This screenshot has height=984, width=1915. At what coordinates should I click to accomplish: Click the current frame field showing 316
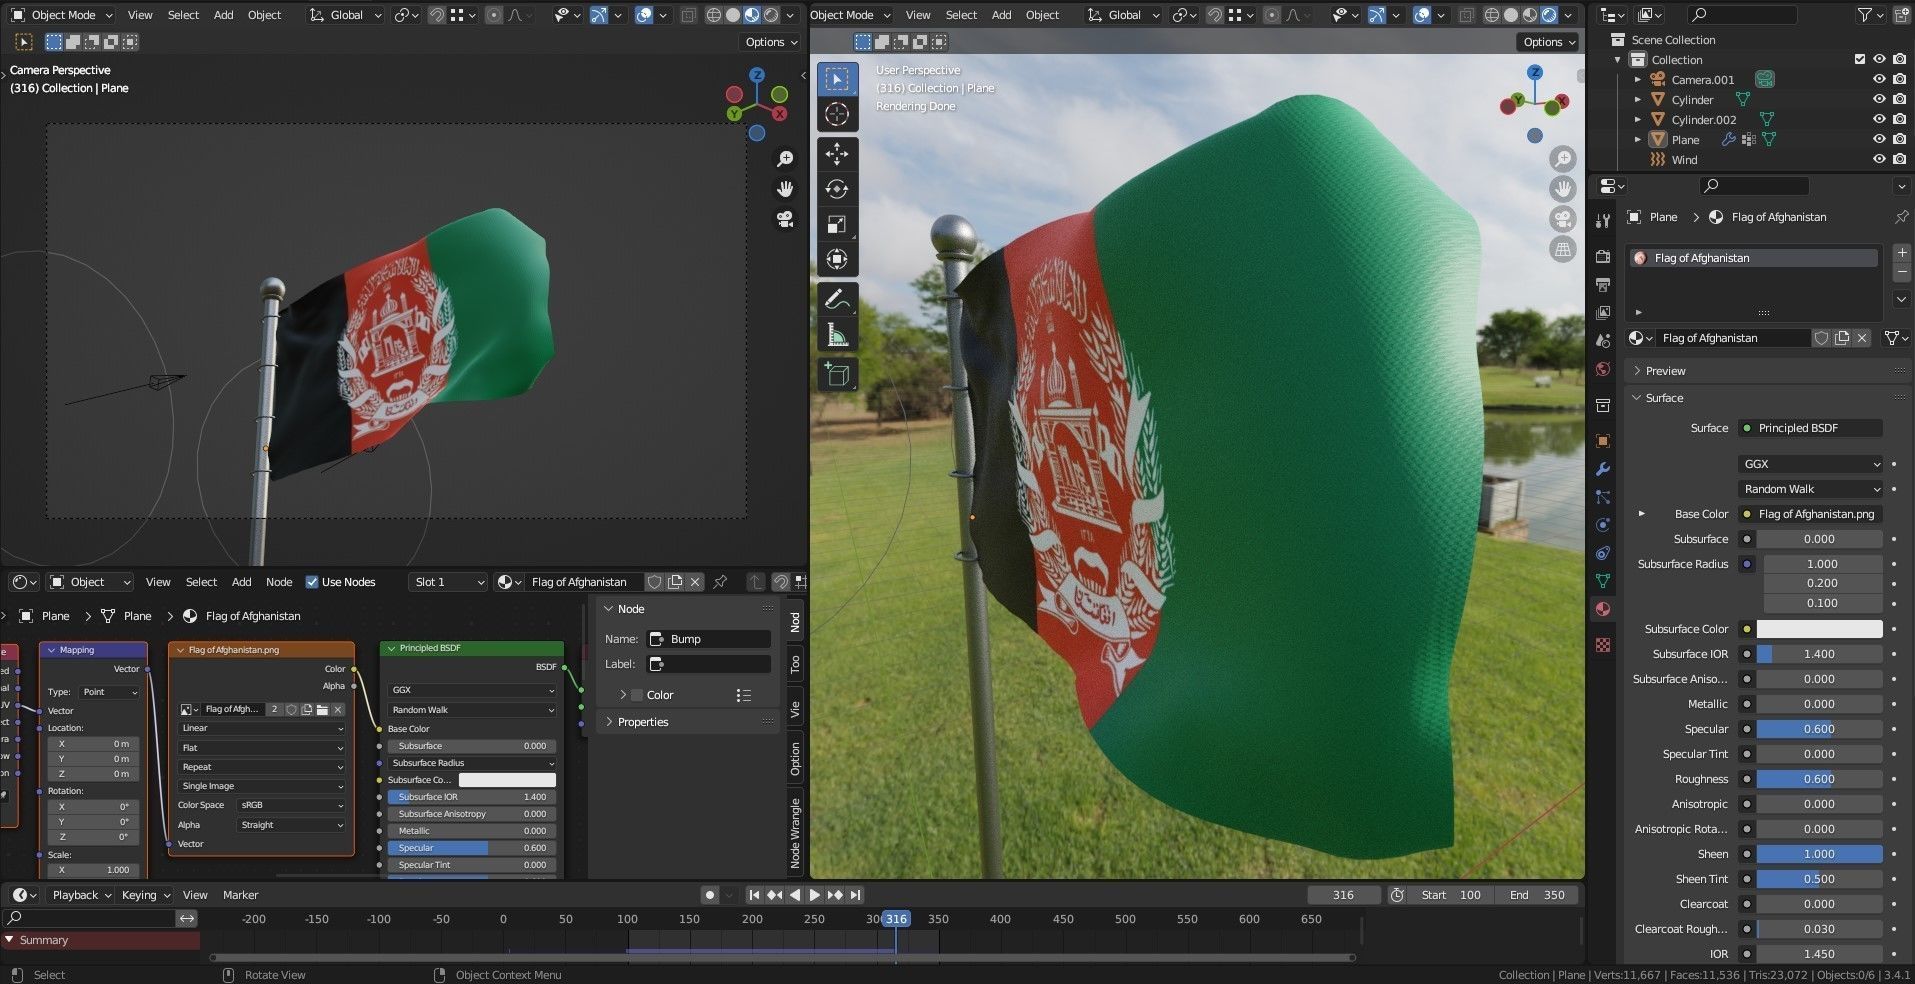1343,894
